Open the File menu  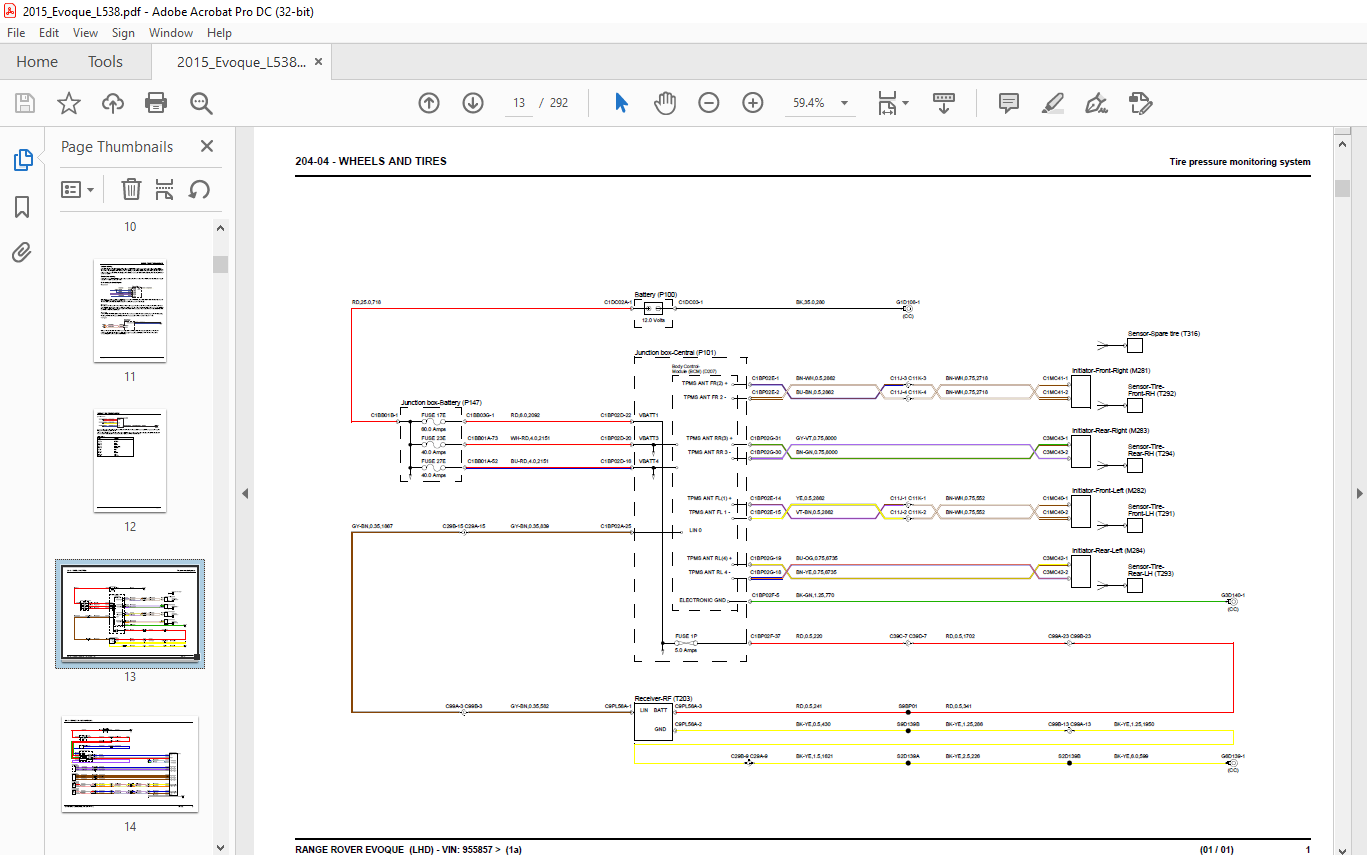pyautogui.click(x=16, y=33)
